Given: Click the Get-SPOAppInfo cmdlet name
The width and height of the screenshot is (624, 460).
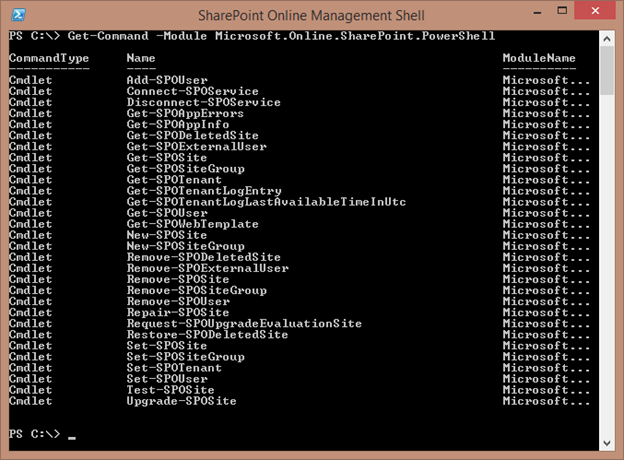Looking at the screenshot, I should pyautogui.click(x=178, y=125).
